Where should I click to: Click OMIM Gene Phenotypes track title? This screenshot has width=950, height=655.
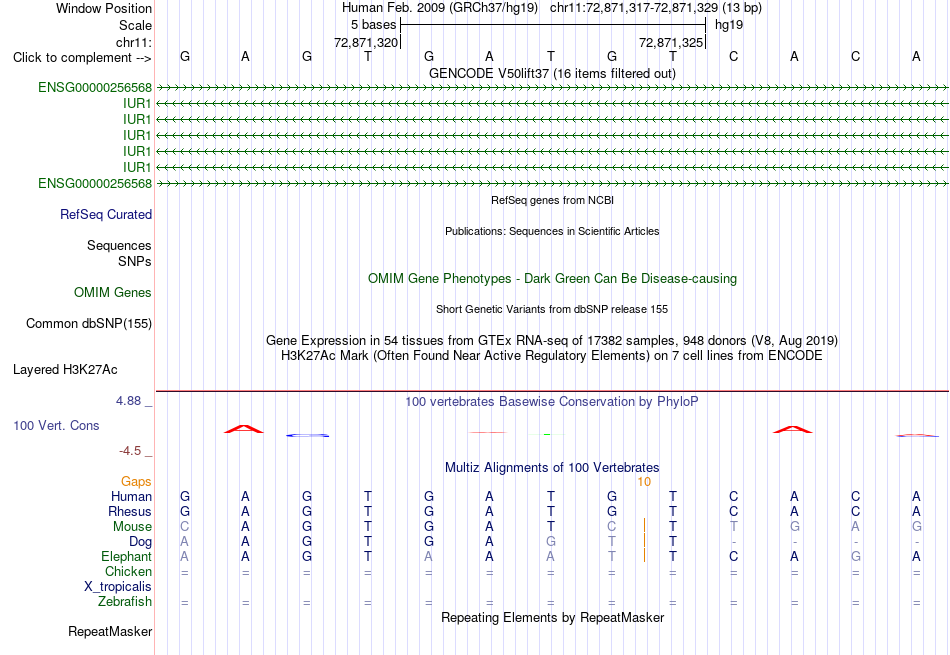click(552, 279)
